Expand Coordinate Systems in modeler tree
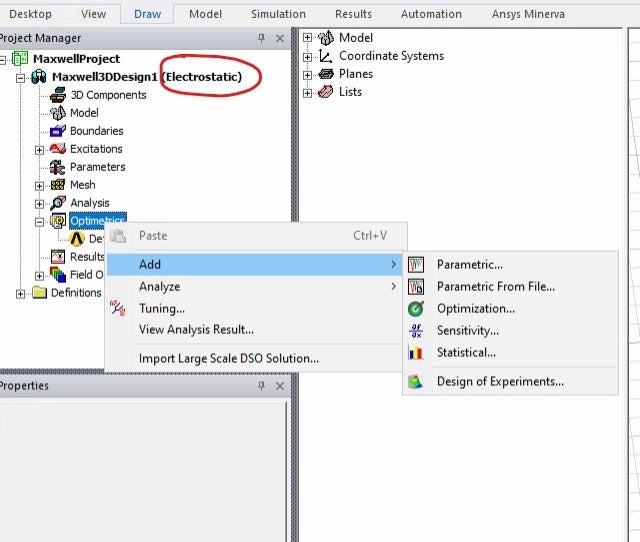This screenshot has height=542, width=640. point(307,57)
